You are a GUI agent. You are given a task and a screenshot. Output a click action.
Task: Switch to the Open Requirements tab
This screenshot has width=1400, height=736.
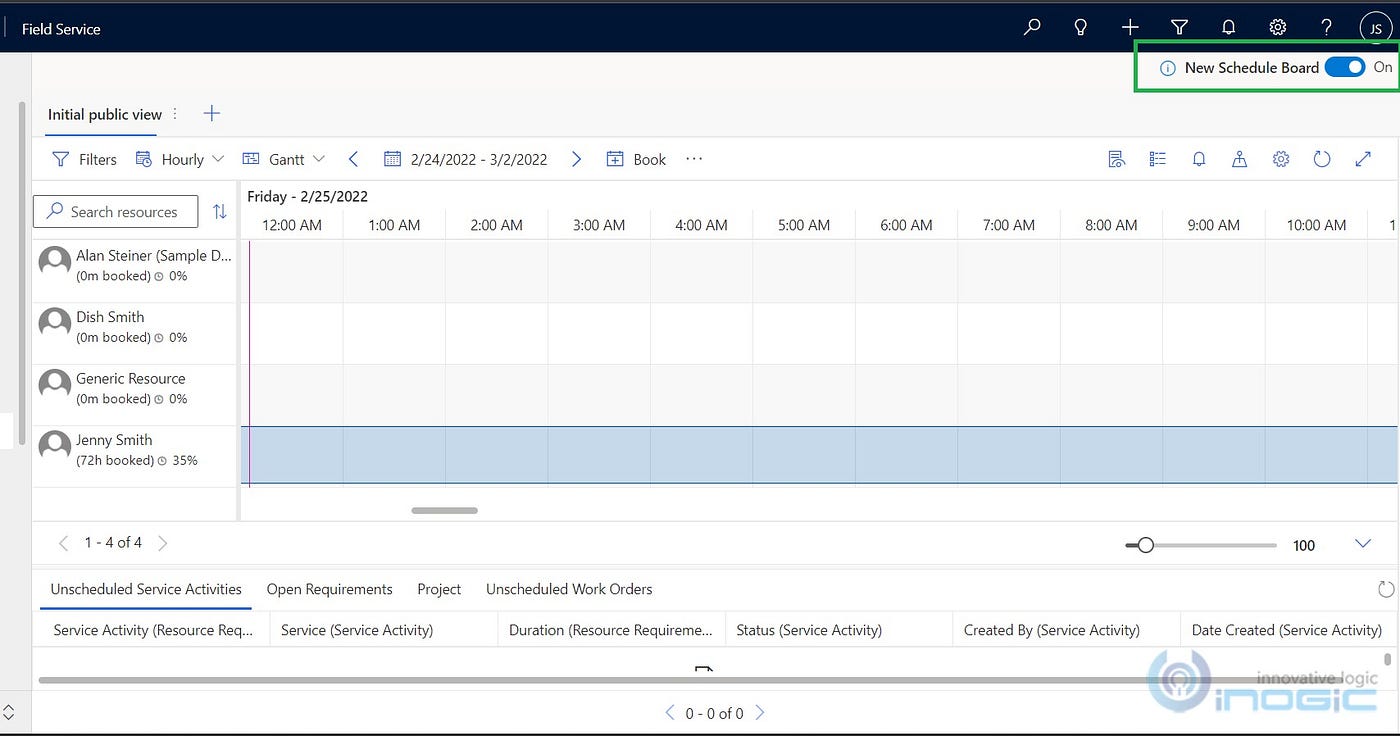click(x=329, y=589)
